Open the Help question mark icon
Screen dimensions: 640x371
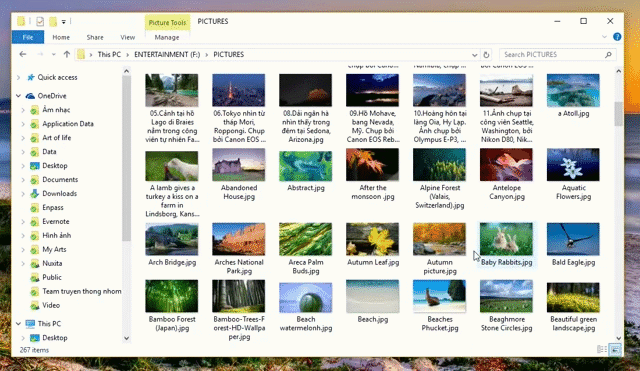coord(617,37)
